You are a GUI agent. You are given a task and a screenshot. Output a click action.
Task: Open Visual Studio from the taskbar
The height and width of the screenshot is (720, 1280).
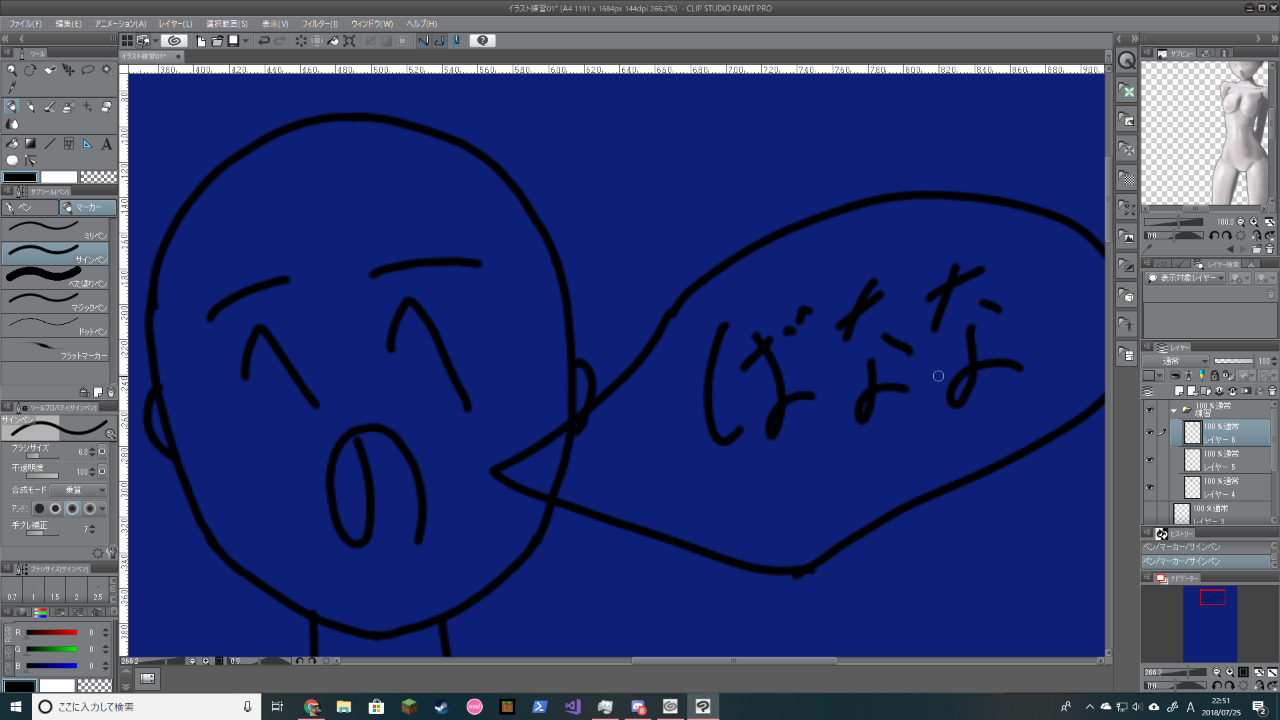(572, 707)
